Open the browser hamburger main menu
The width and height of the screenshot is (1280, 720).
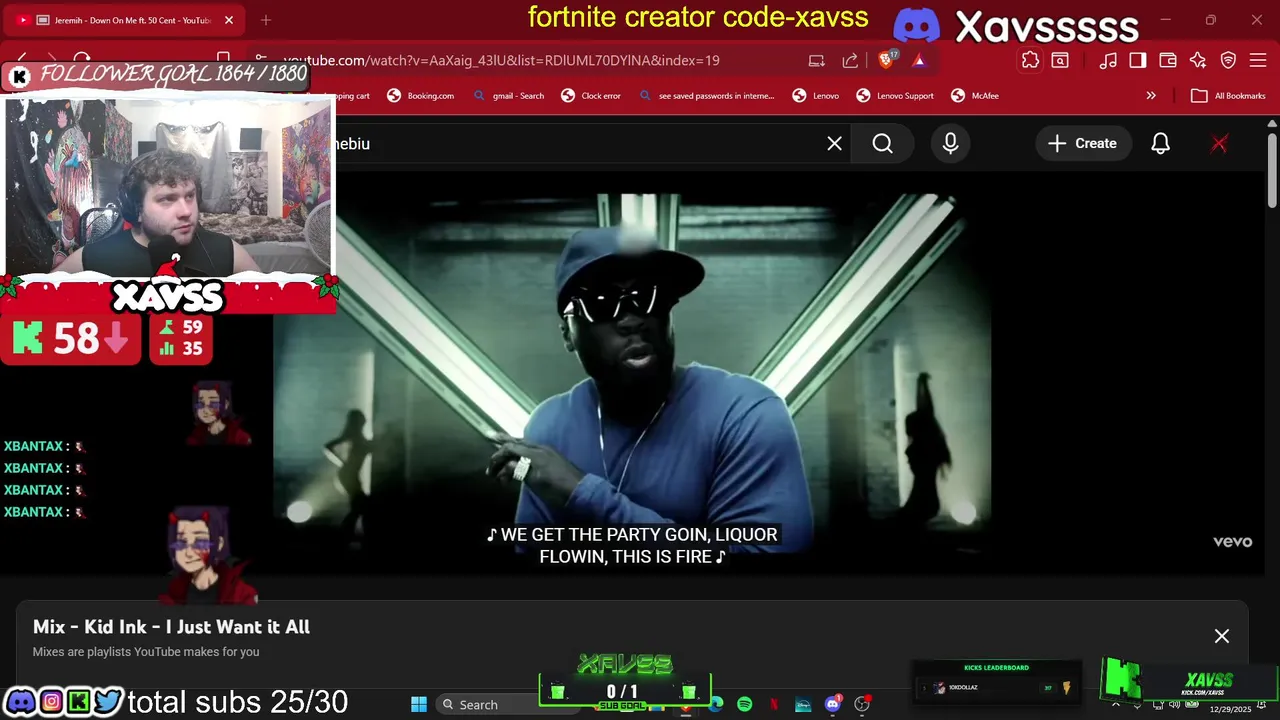[1259, 60]
